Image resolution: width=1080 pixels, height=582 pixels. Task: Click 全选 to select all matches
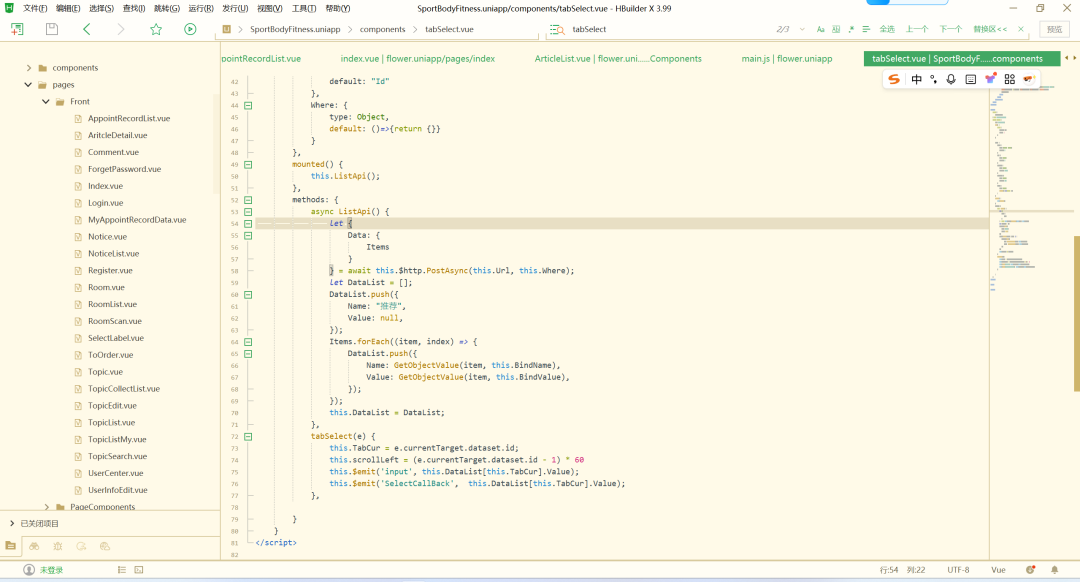887,29
